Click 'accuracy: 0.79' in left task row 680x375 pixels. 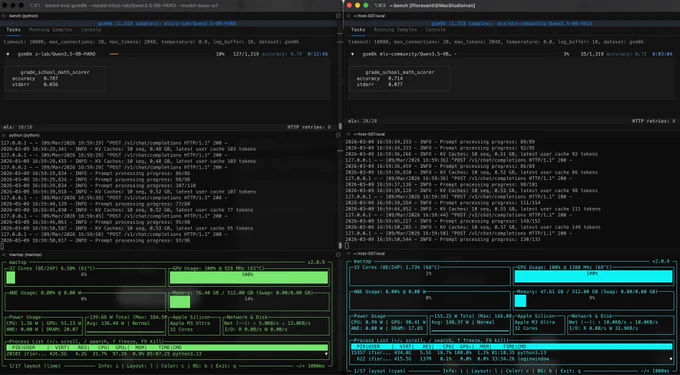click(x=282, y=54)
